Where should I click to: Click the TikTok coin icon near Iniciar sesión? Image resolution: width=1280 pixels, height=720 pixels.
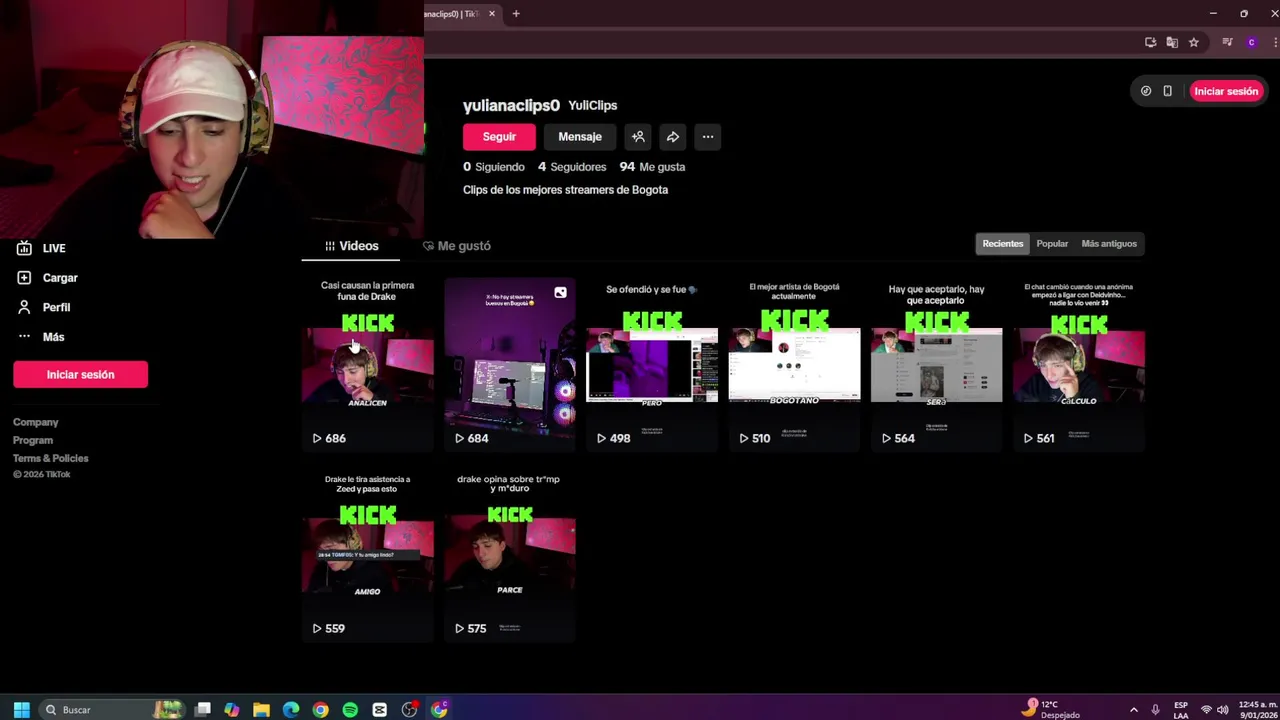click(1146, 91)
